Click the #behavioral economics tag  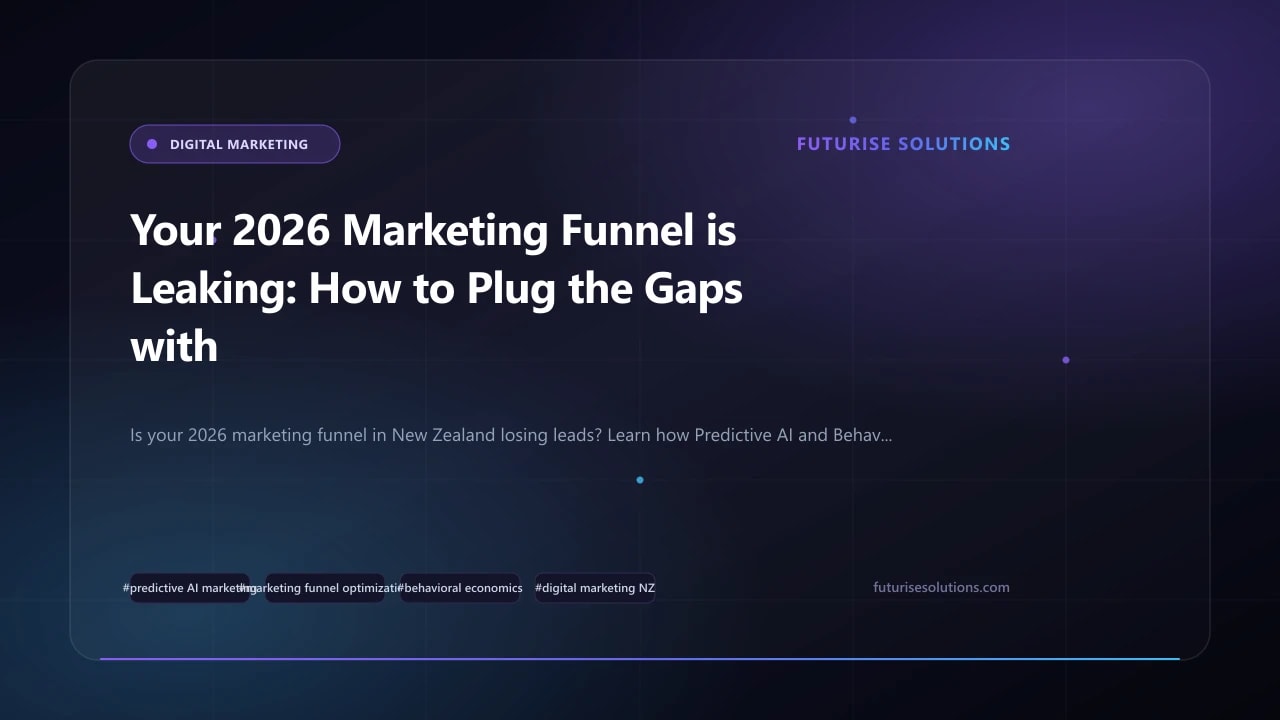[460, 588]
